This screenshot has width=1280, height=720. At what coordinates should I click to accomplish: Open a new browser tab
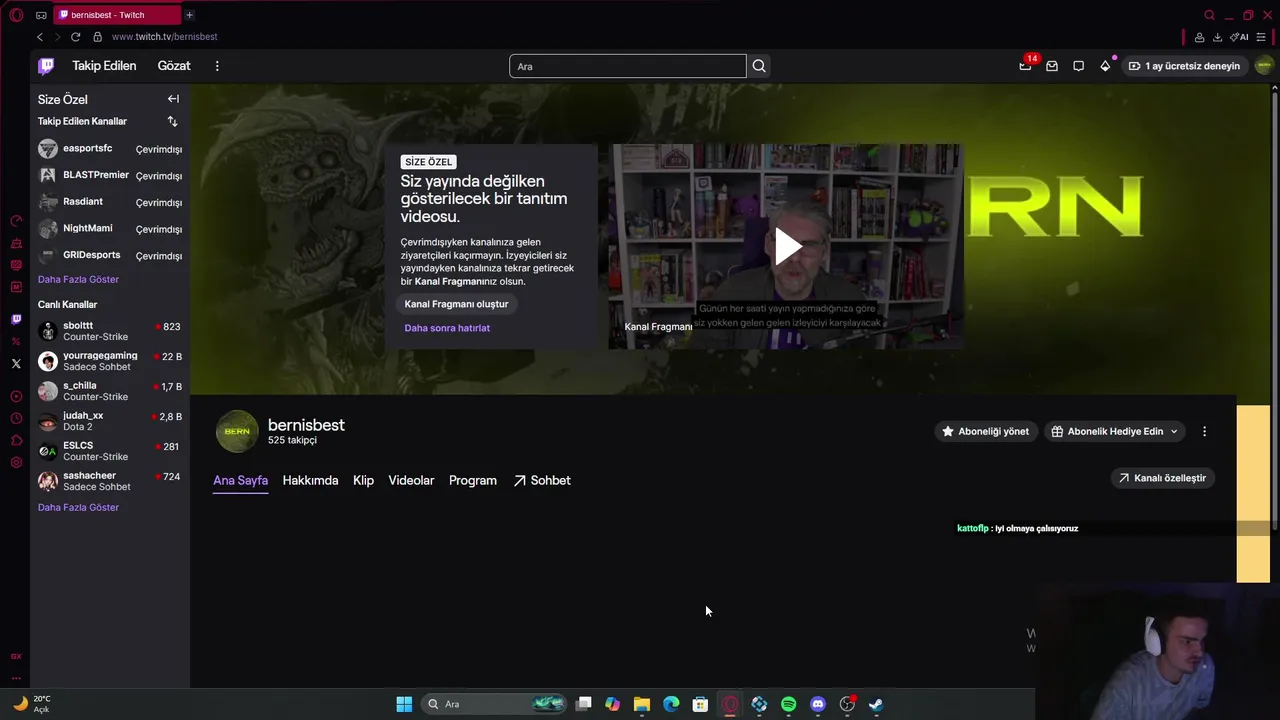point(189,15)
